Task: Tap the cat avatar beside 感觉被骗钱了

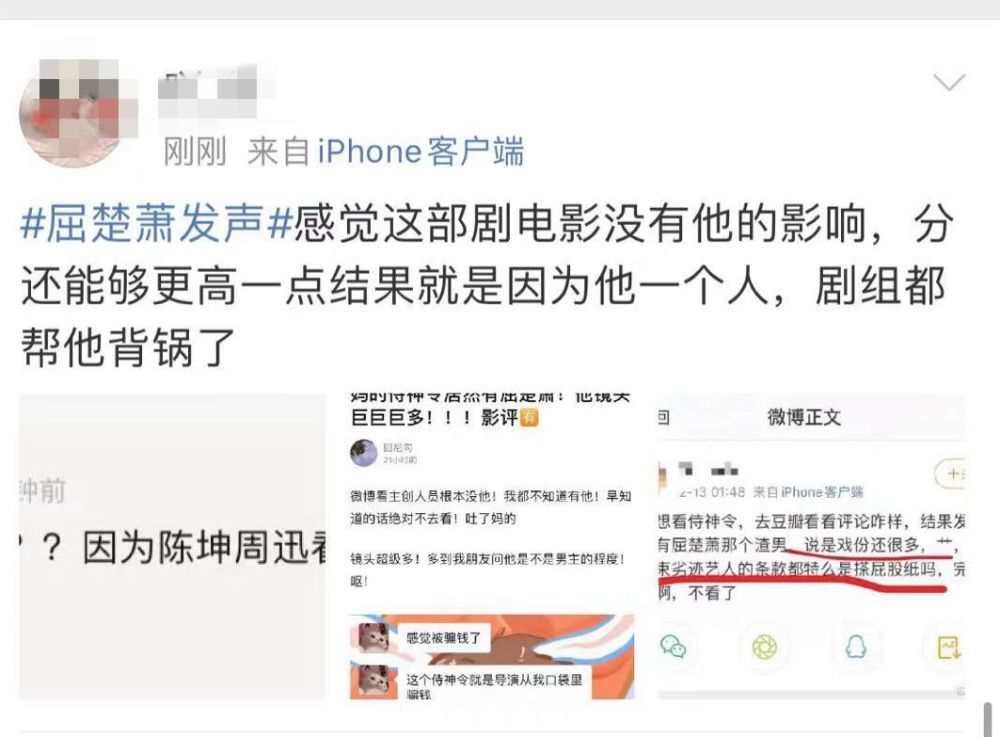Action: (374, 638)
